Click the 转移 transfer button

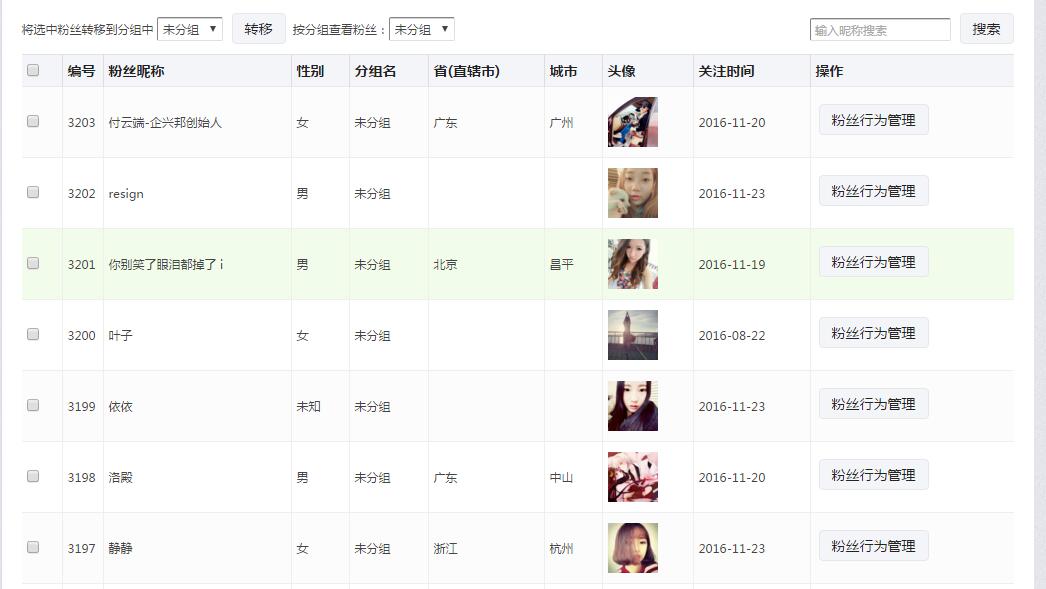tap(258, 29)
